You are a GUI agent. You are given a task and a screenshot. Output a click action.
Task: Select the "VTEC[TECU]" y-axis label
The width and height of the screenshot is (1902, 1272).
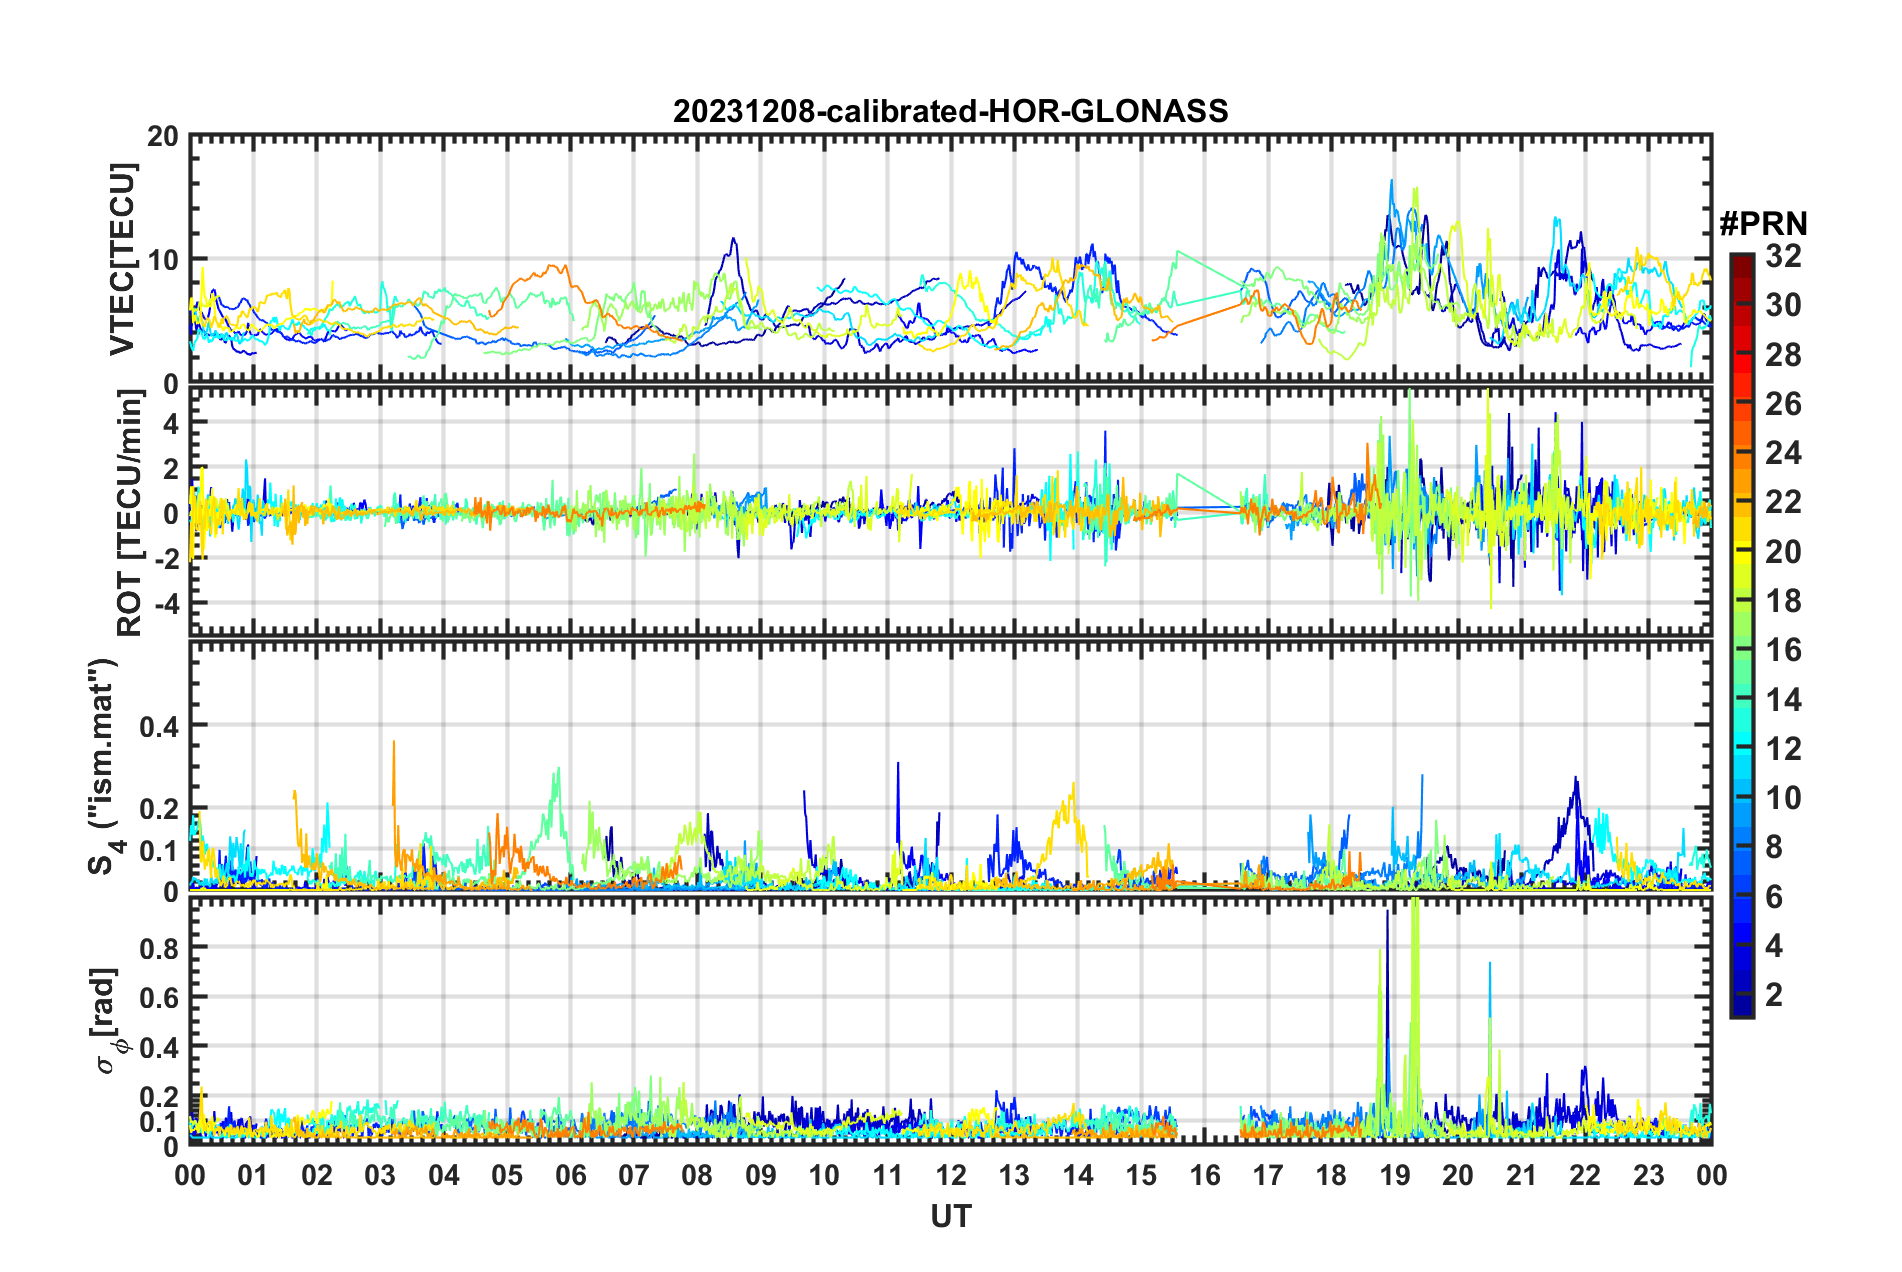[122, 259]
